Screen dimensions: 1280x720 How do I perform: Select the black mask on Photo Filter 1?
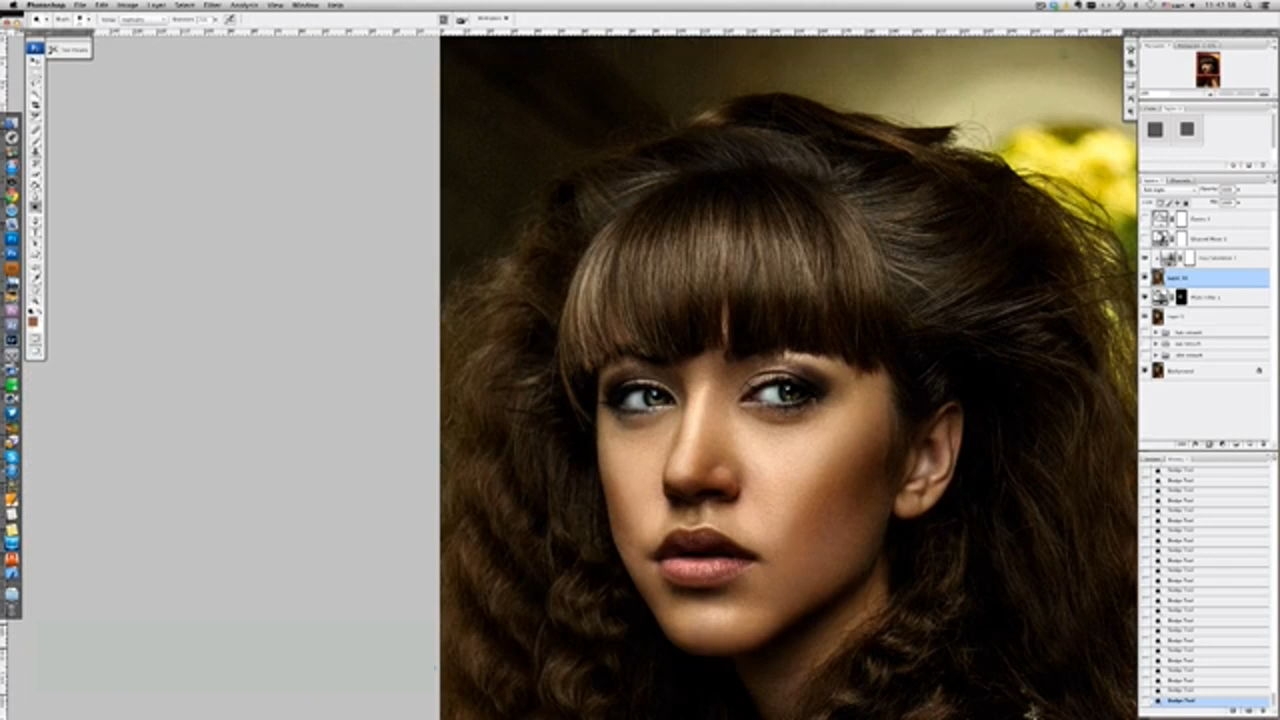coord(1181,297)
